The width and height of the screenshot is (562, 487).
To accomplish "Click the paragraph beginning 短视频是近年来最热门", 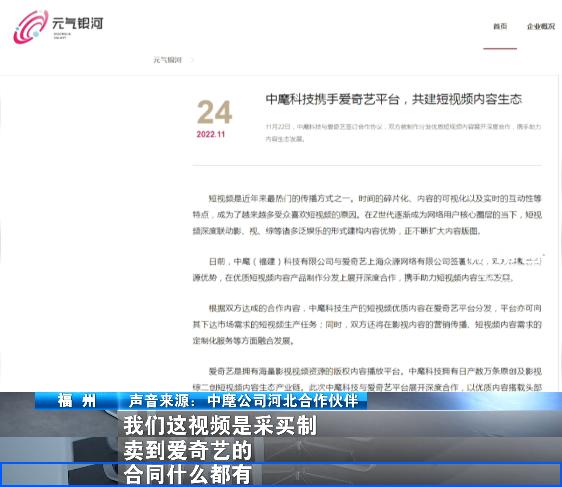I will (x=367, y=215).
